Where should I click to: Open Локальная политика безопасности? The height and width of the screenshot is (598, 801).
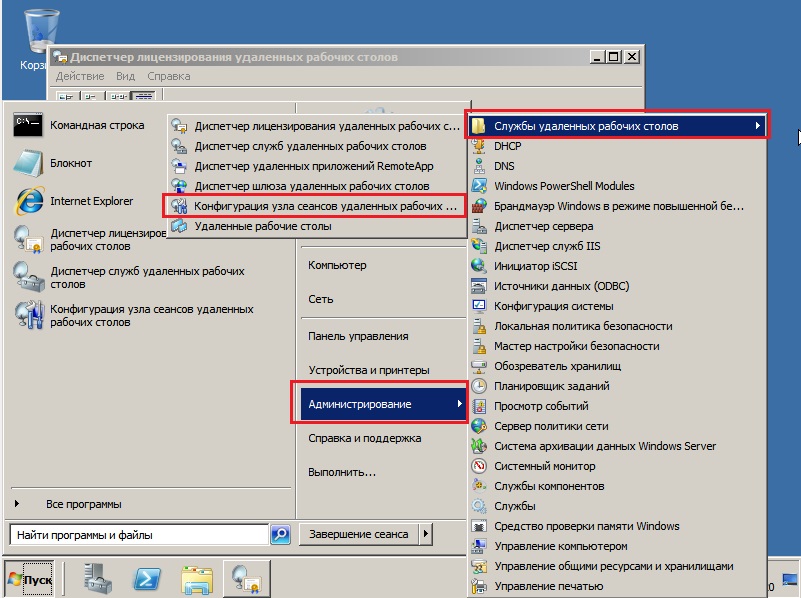pos(618,326)
